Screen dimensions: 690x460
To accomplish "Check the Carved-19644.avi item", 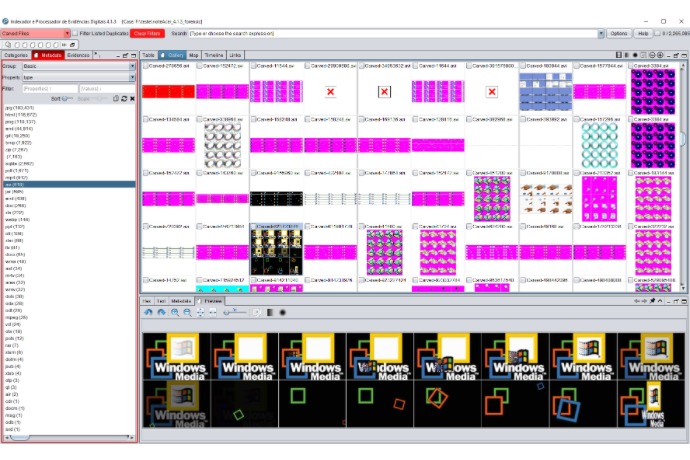I will [415, 66].
